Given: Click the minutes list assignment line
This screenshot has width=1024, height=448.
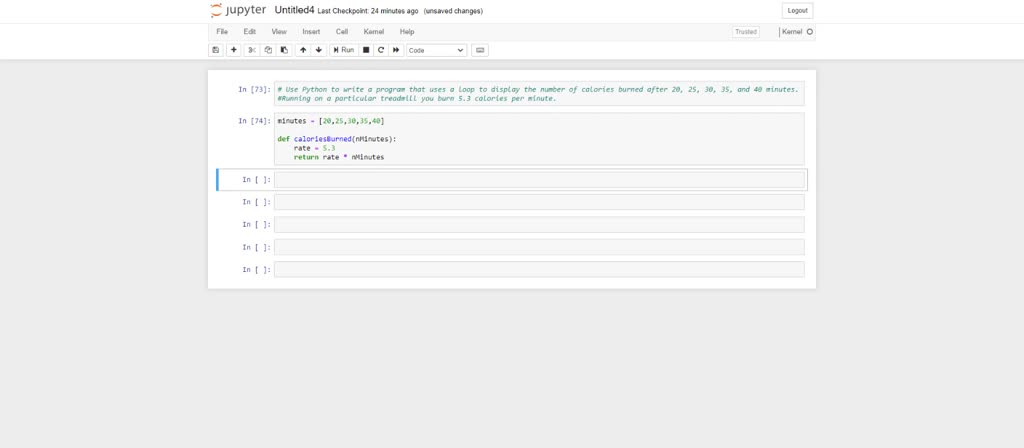Looking at the screenshot, I should click(x=330, y=121).
